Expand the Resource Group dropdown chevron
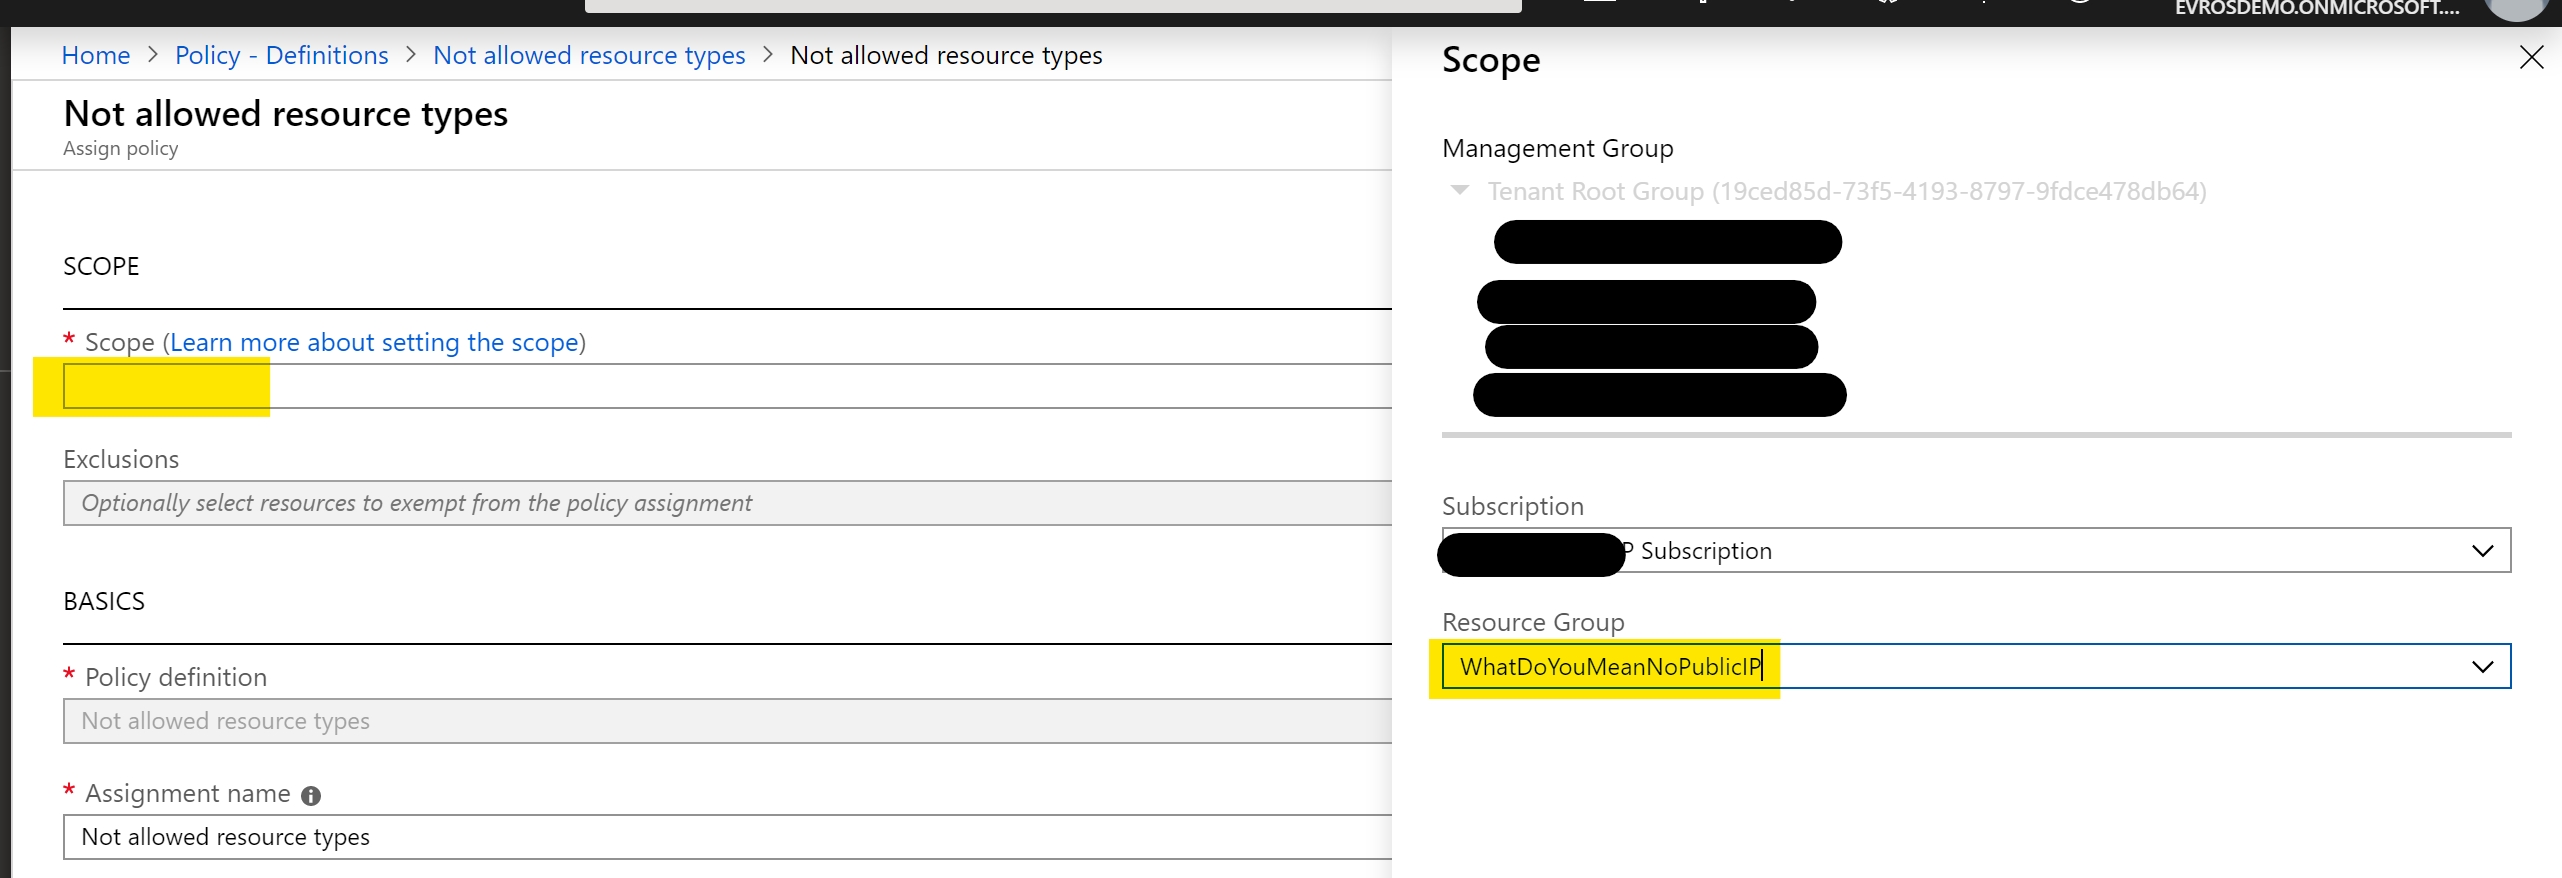 (x=2482, y=667)
